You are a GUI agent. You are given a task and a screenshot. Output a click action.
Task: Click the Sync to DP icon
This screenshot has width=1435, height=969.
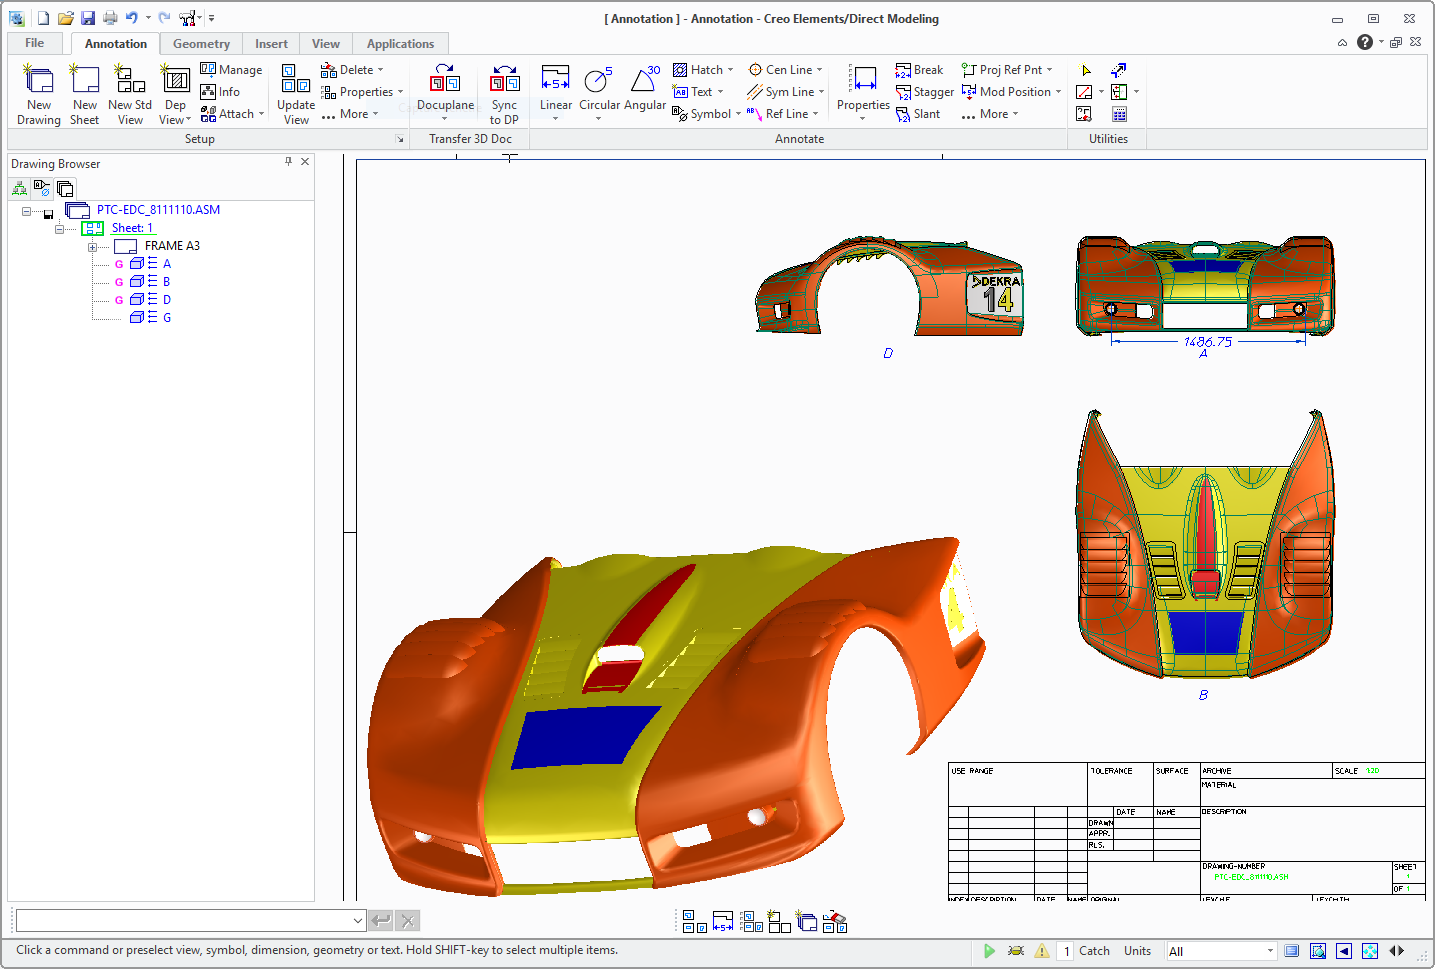[504, 80]
